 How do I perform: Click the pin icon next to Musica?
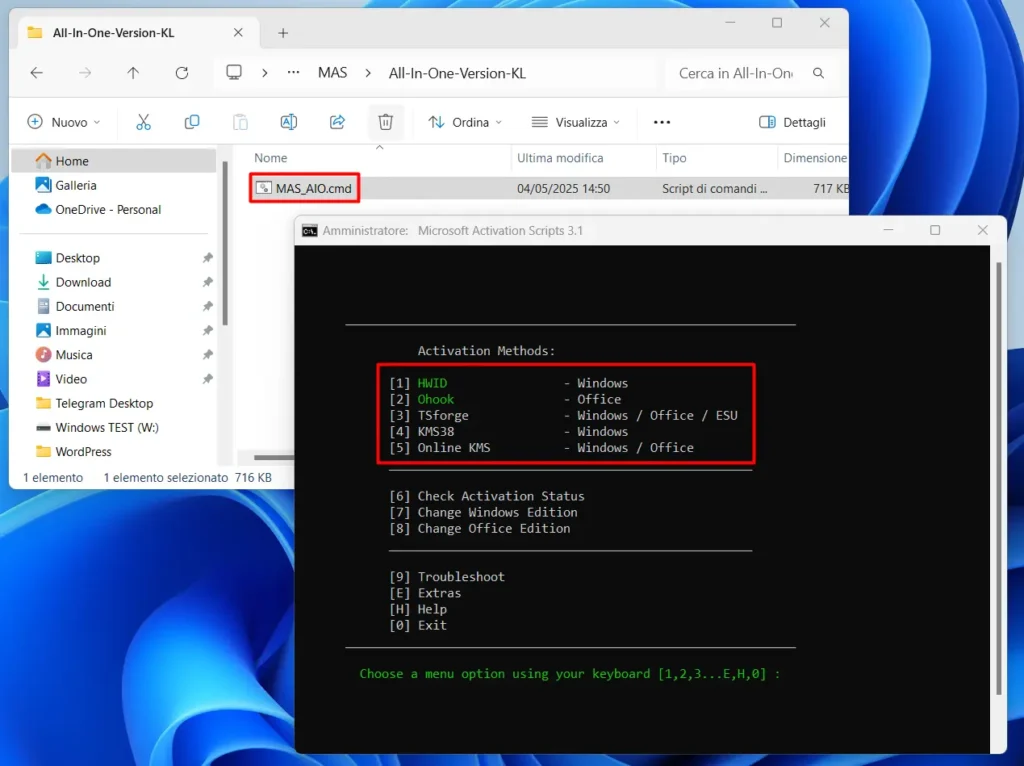pyautogui.click(x=208, y=355)
